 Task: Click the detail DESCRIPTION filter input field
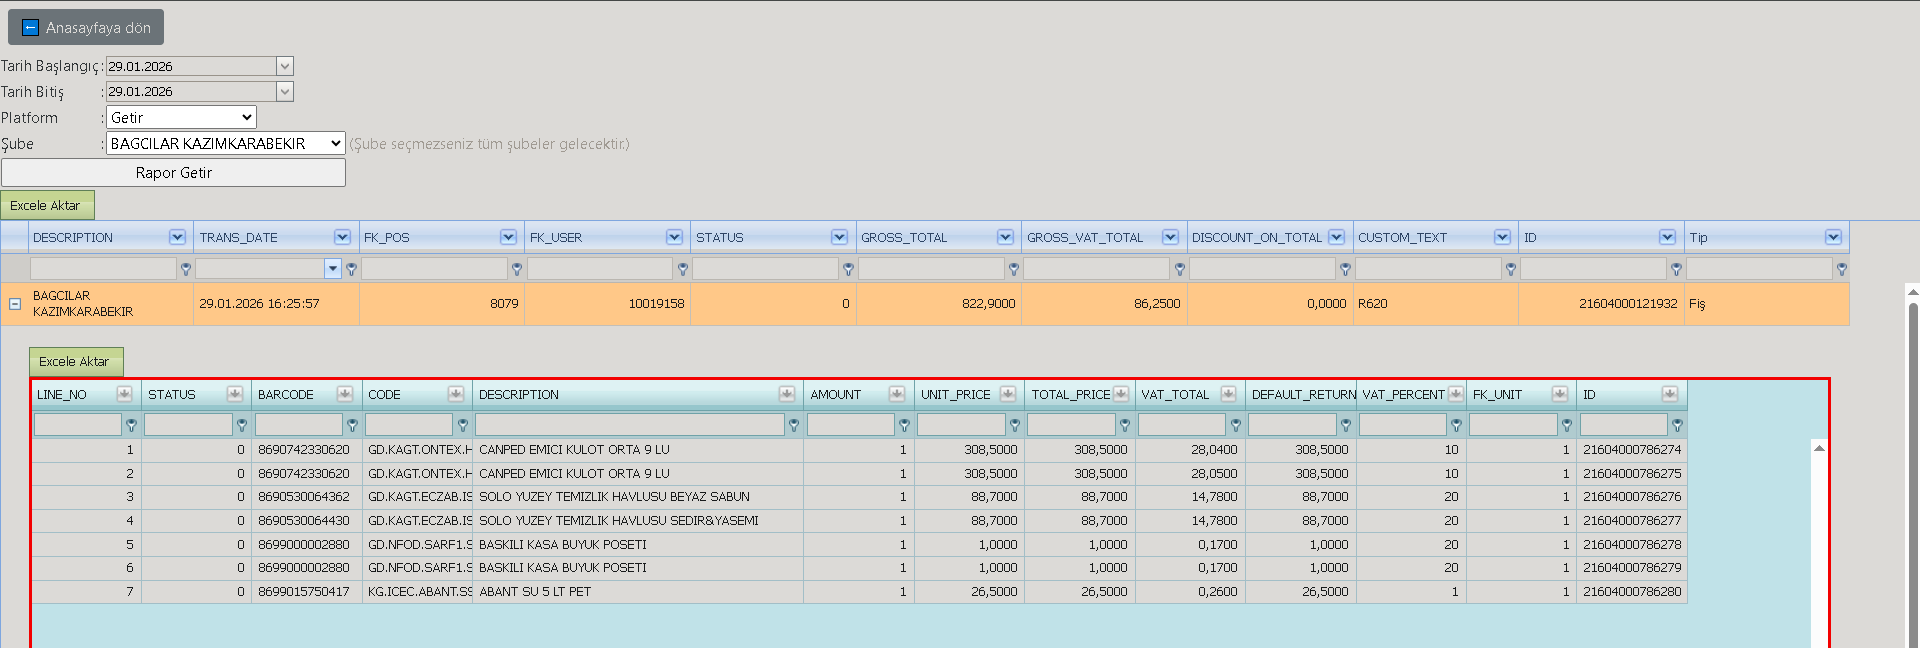tap(630, 425)
